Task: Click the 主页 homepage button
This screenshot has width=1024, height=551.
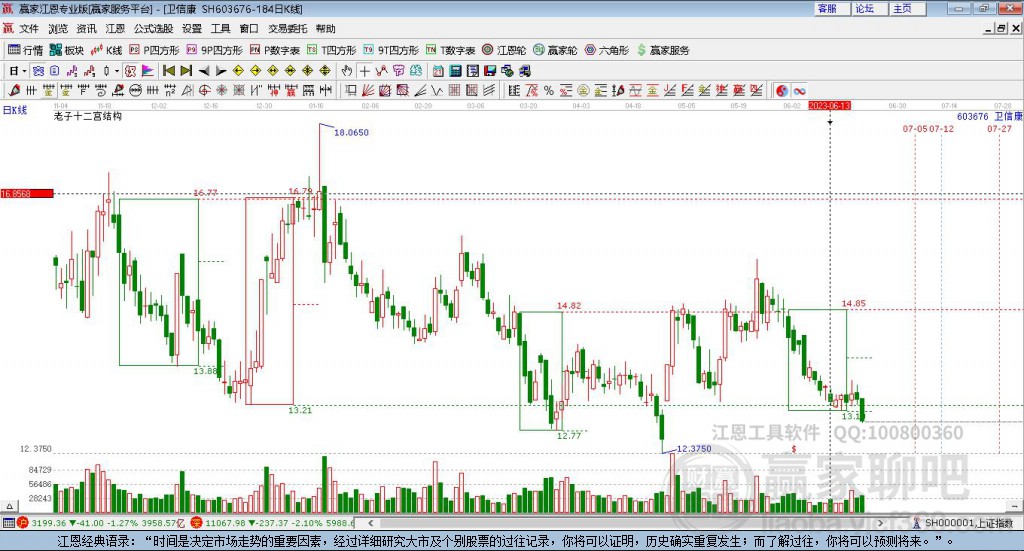Action: (x=903, y=9)
